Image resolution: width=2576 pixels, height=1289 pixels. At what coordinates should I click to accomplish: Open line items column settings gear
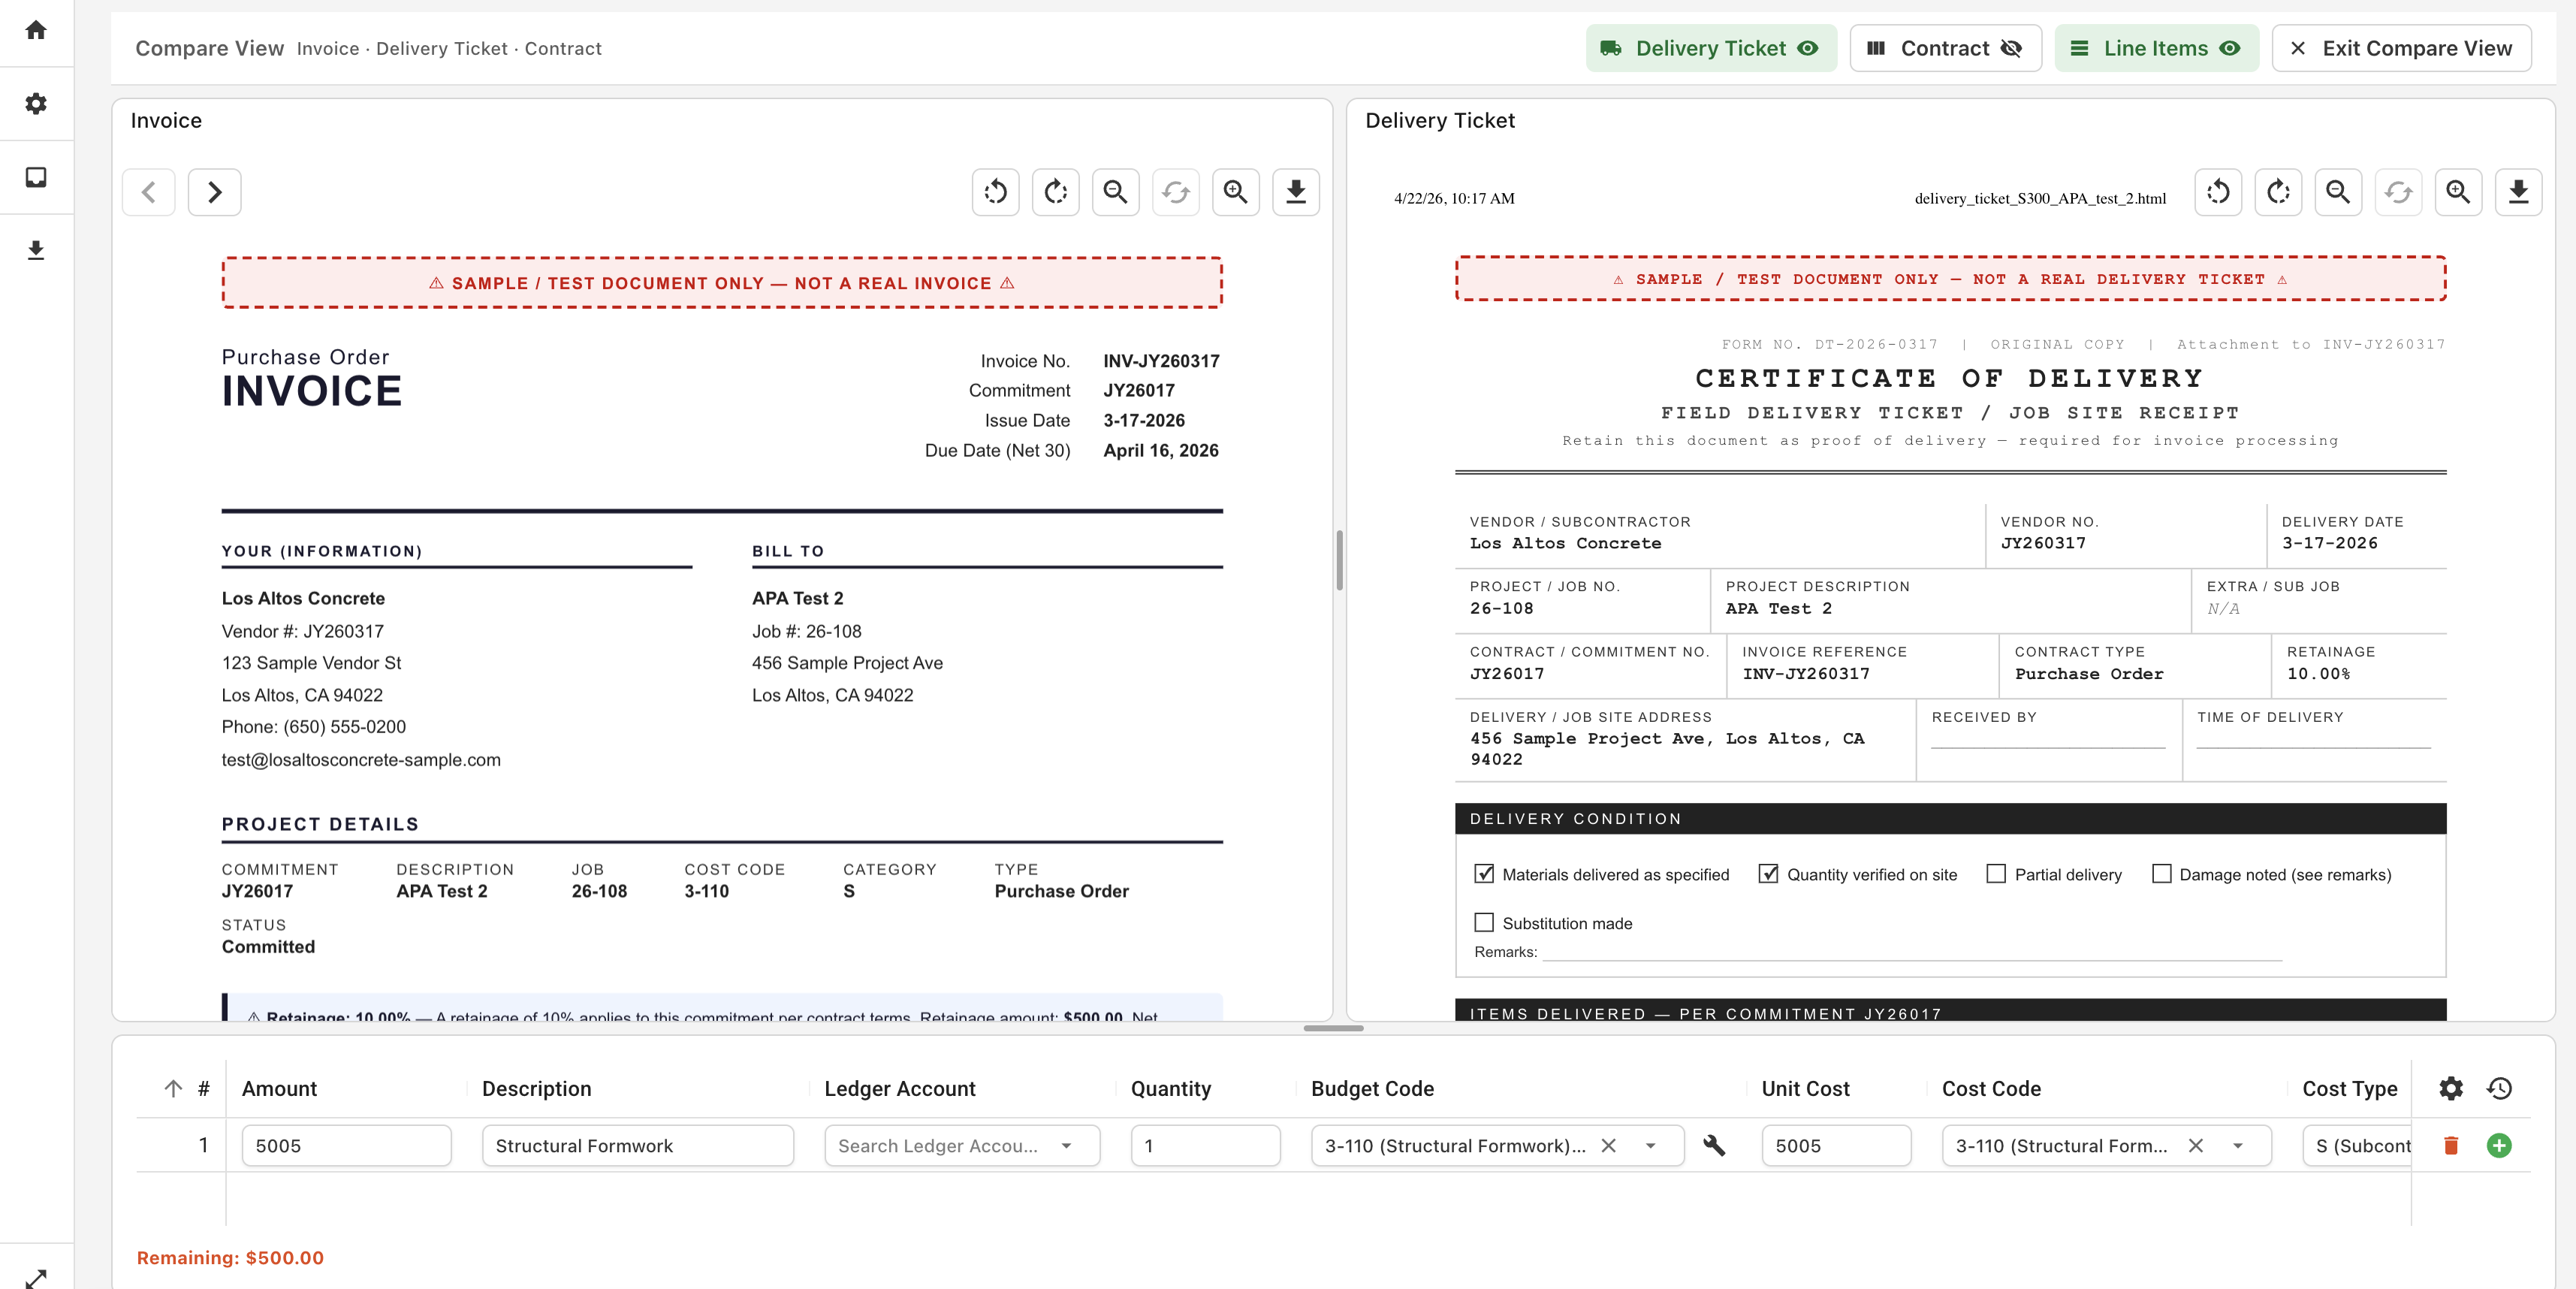coord(2450,1088)
